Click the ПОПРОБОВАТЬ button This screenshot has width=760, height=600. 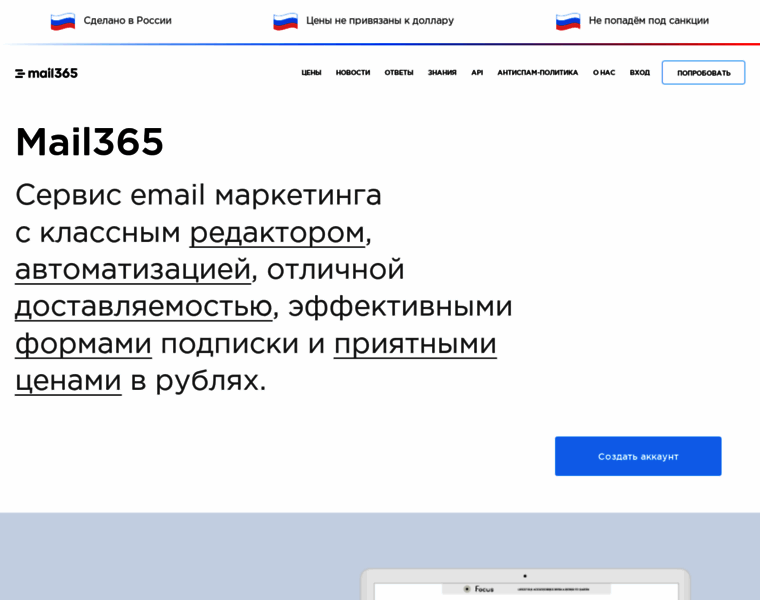[x=703, y=73]
